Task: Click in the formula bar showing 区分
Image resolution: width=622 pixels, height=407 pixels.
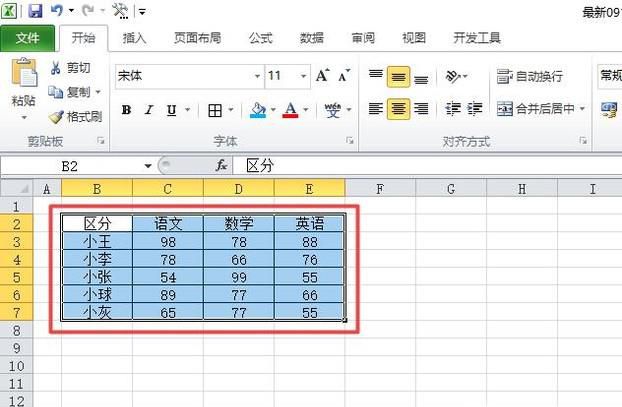Action: coord(428,165)
